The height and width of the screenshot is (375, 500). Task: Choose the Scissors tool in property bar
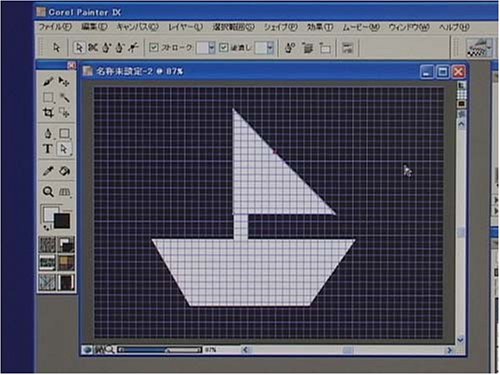click(93, 48)
